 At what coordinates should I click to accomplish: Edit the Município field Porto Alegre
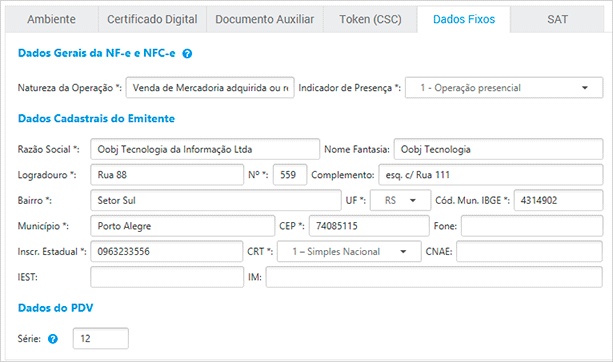[183, 226]
